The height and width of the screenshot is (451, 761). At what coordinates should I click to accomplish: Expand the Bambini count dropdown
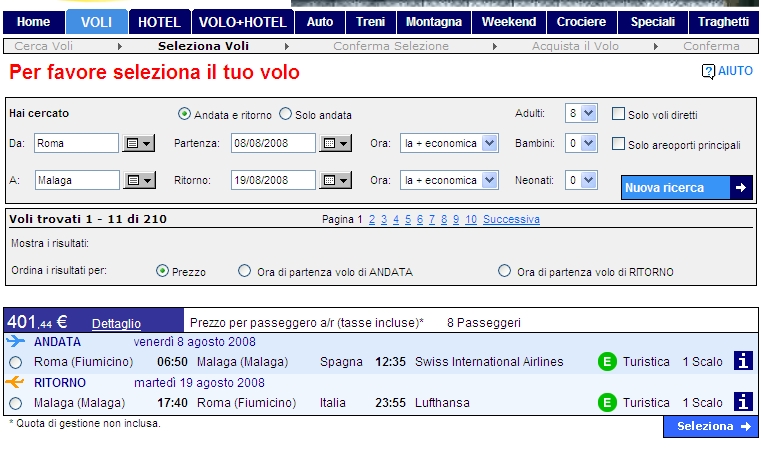[581, 144]
